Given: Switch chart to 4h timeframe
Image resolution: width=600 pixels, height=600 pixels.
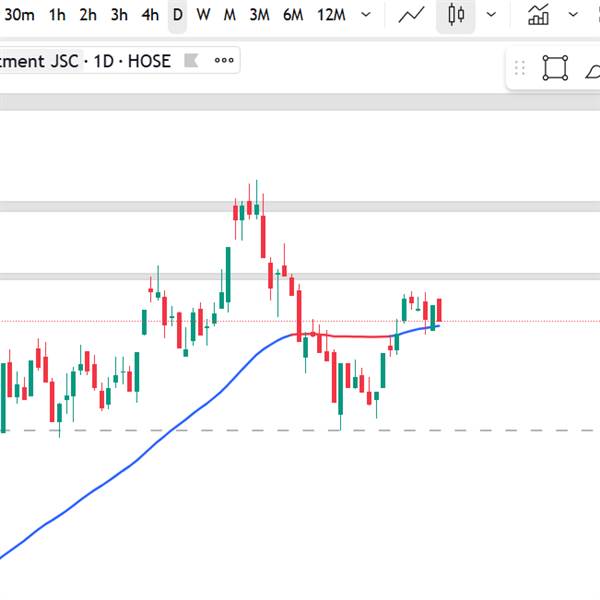Looking at the screenshot, I should pos(150,15).
